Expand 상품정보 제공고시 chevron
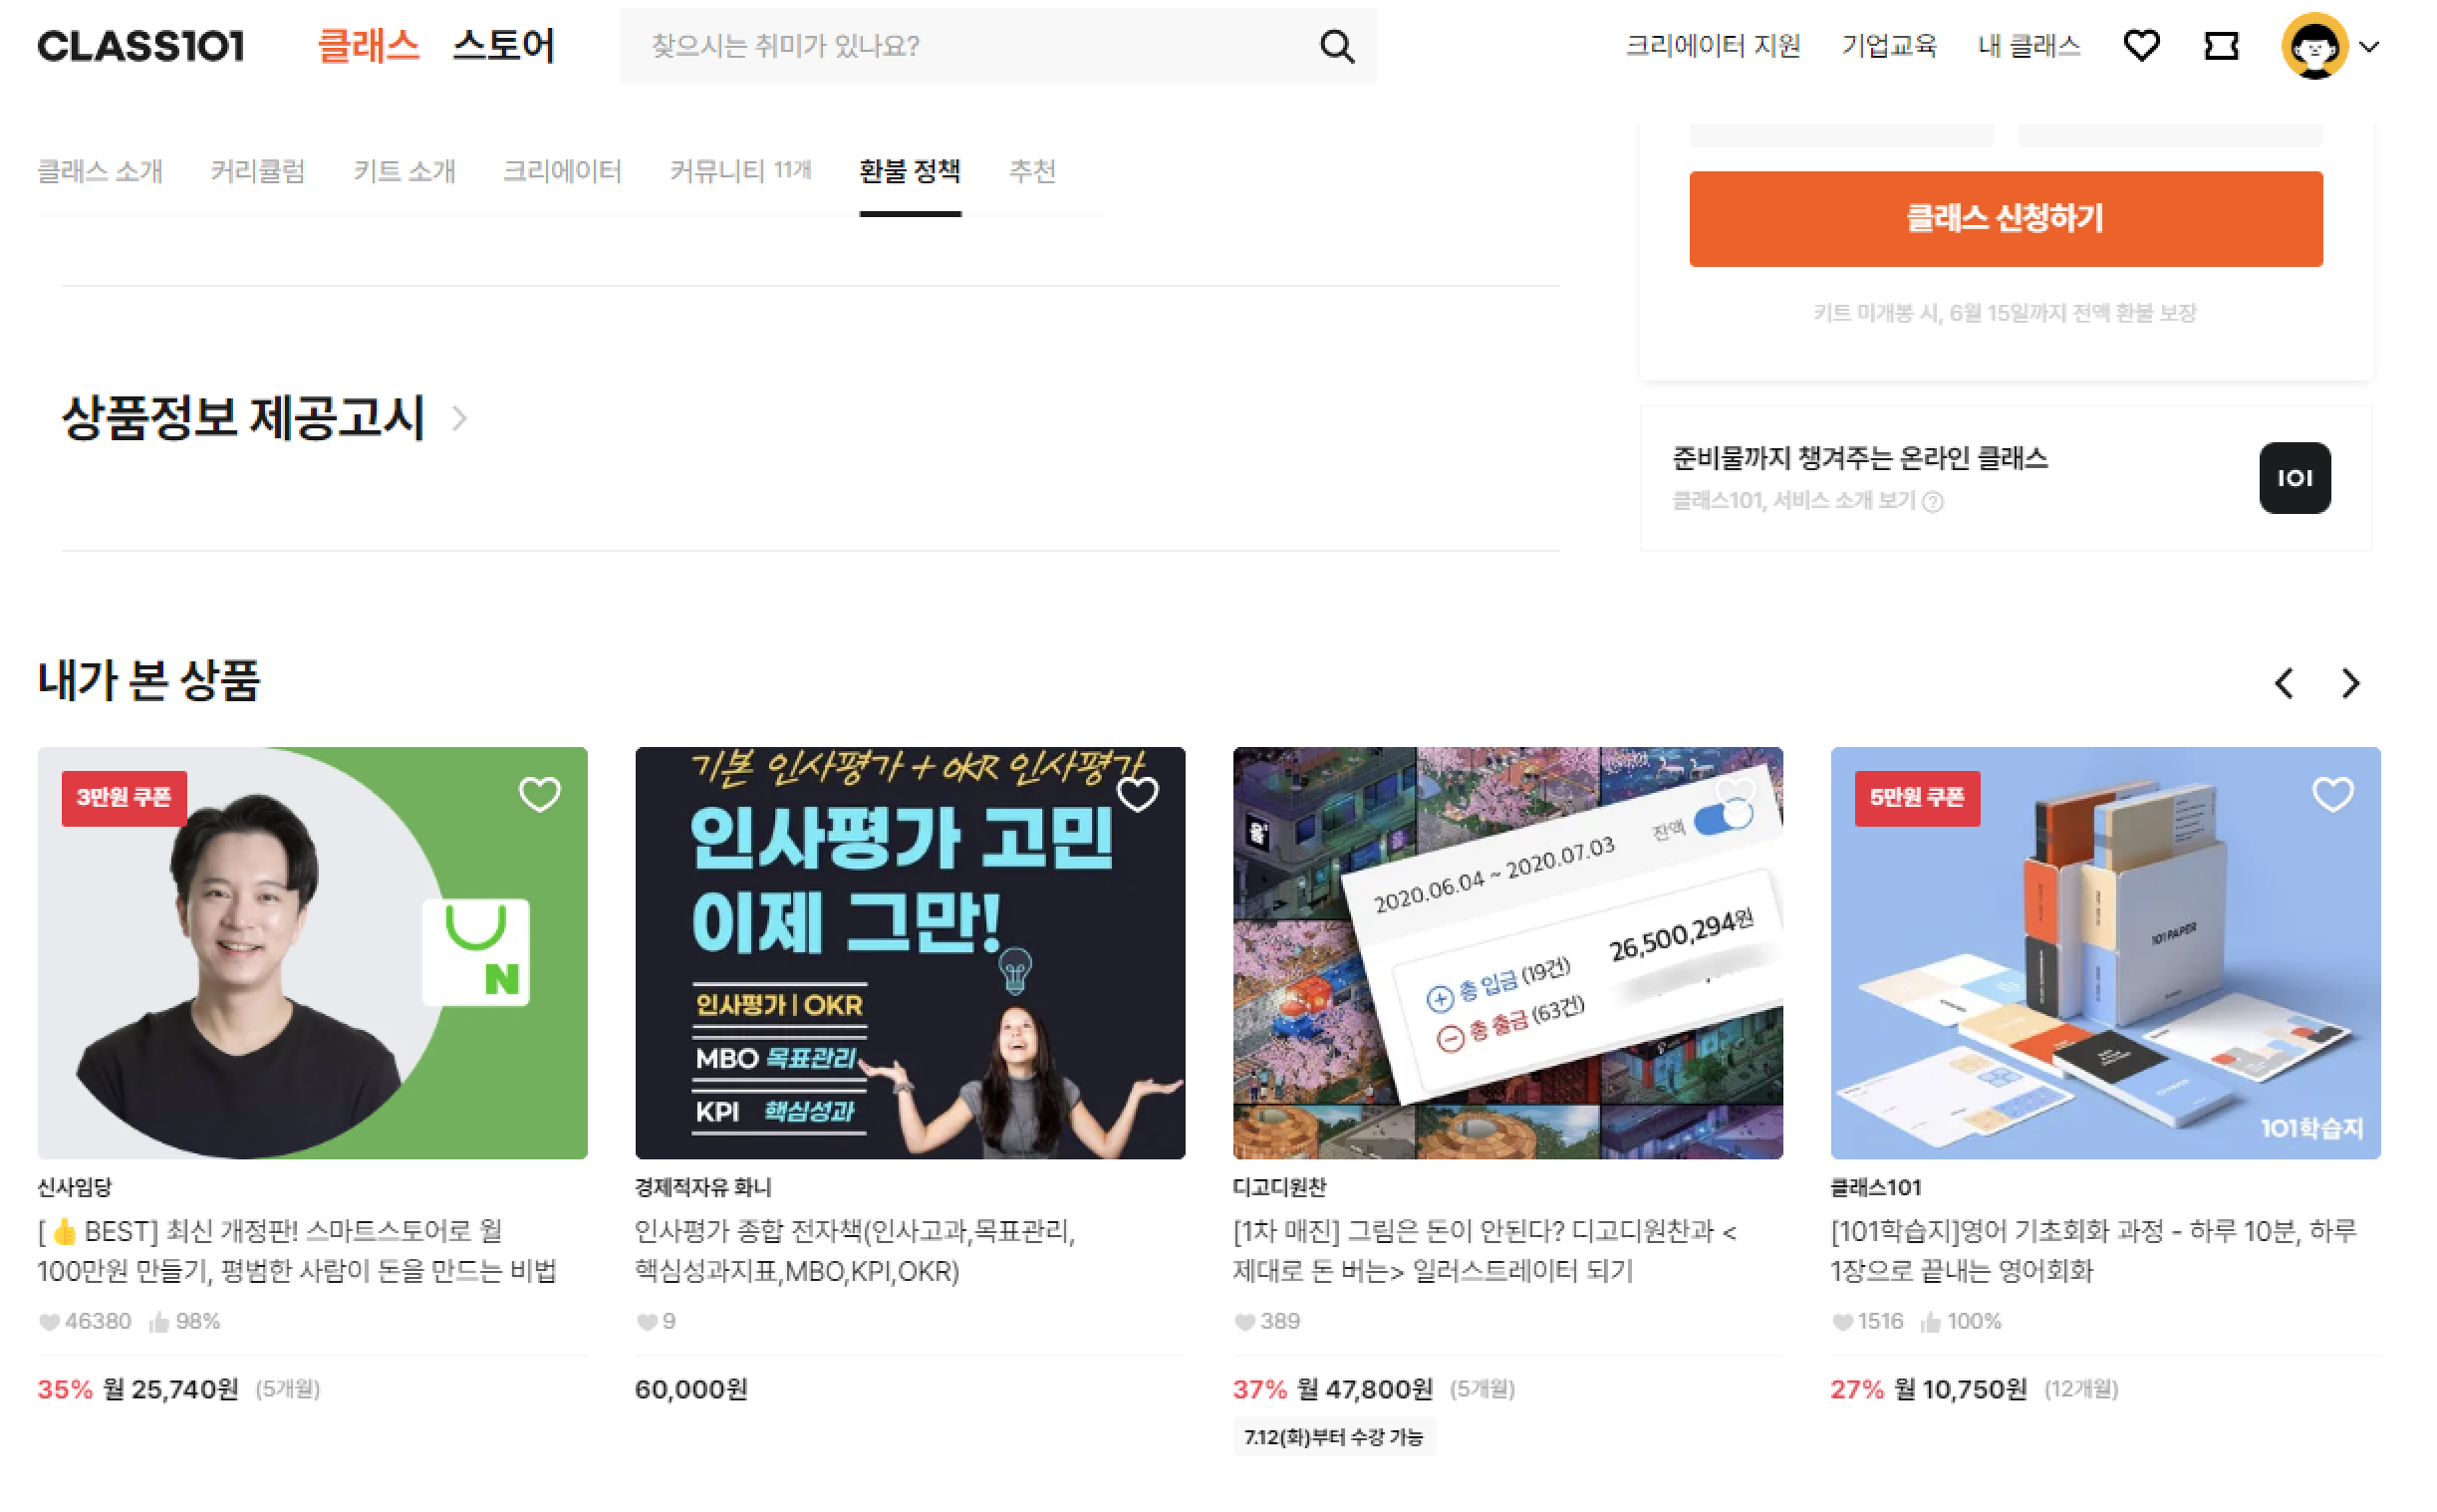Image resolution: width=2437 pixels, height=1512 pixels. tap(459, 417)
